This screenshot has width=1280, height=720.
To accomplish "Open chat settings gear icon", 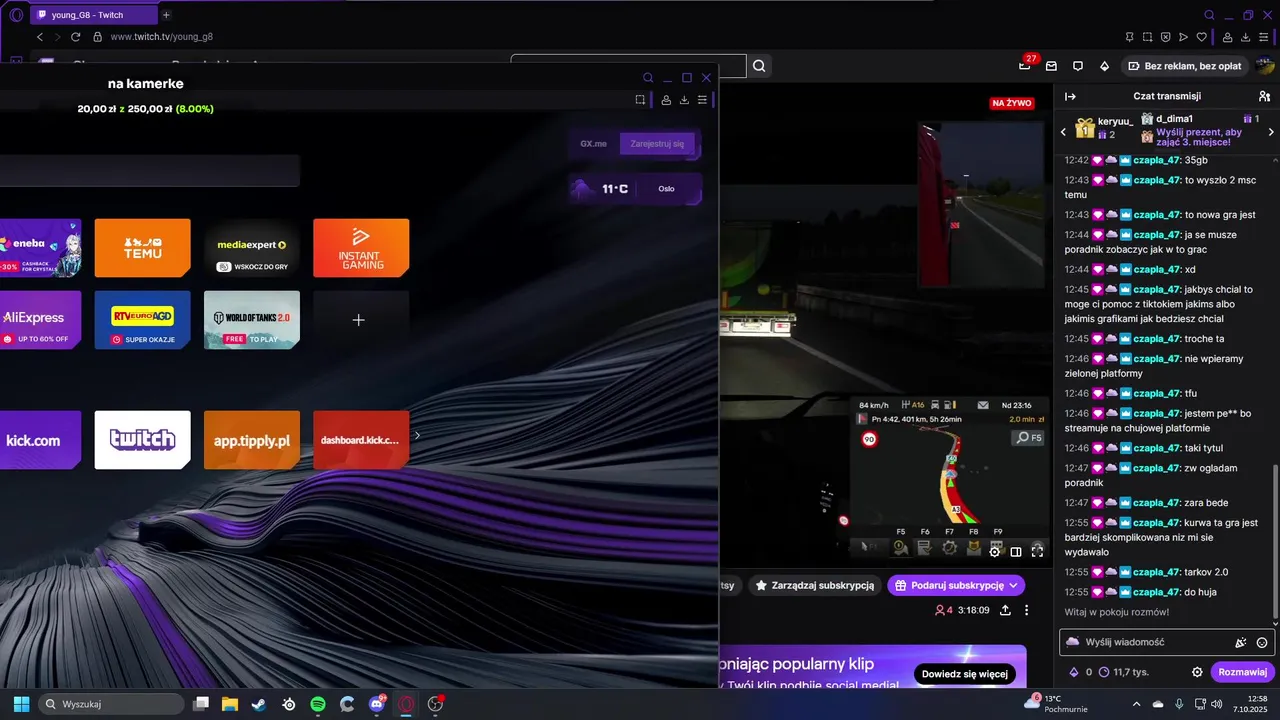I will tap(1197, 672).
